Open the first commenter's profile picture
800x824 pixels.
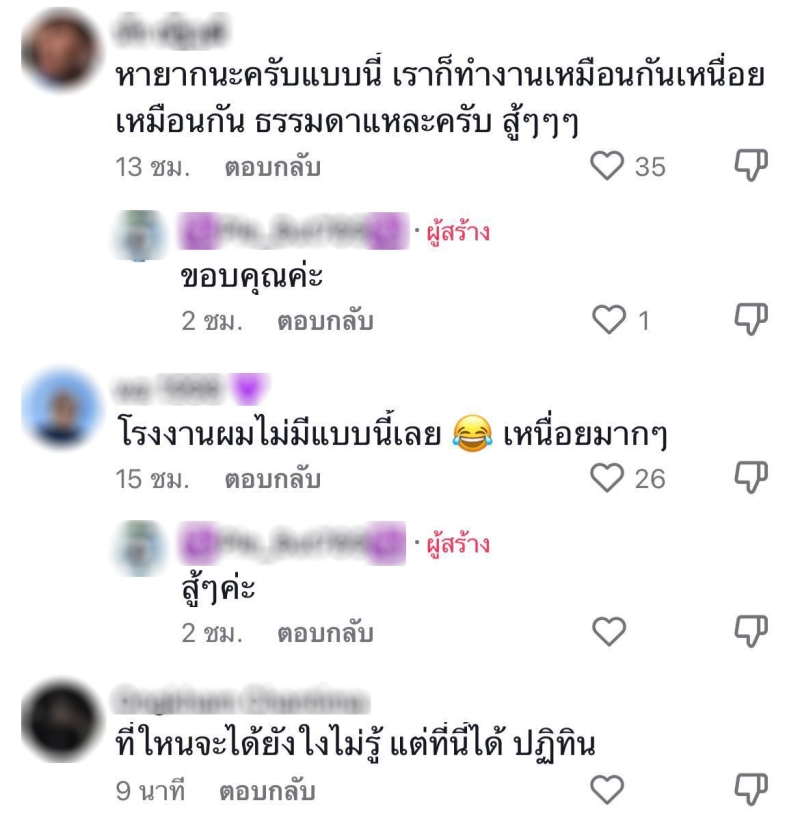pyautogui.click(x=61, y=50)
